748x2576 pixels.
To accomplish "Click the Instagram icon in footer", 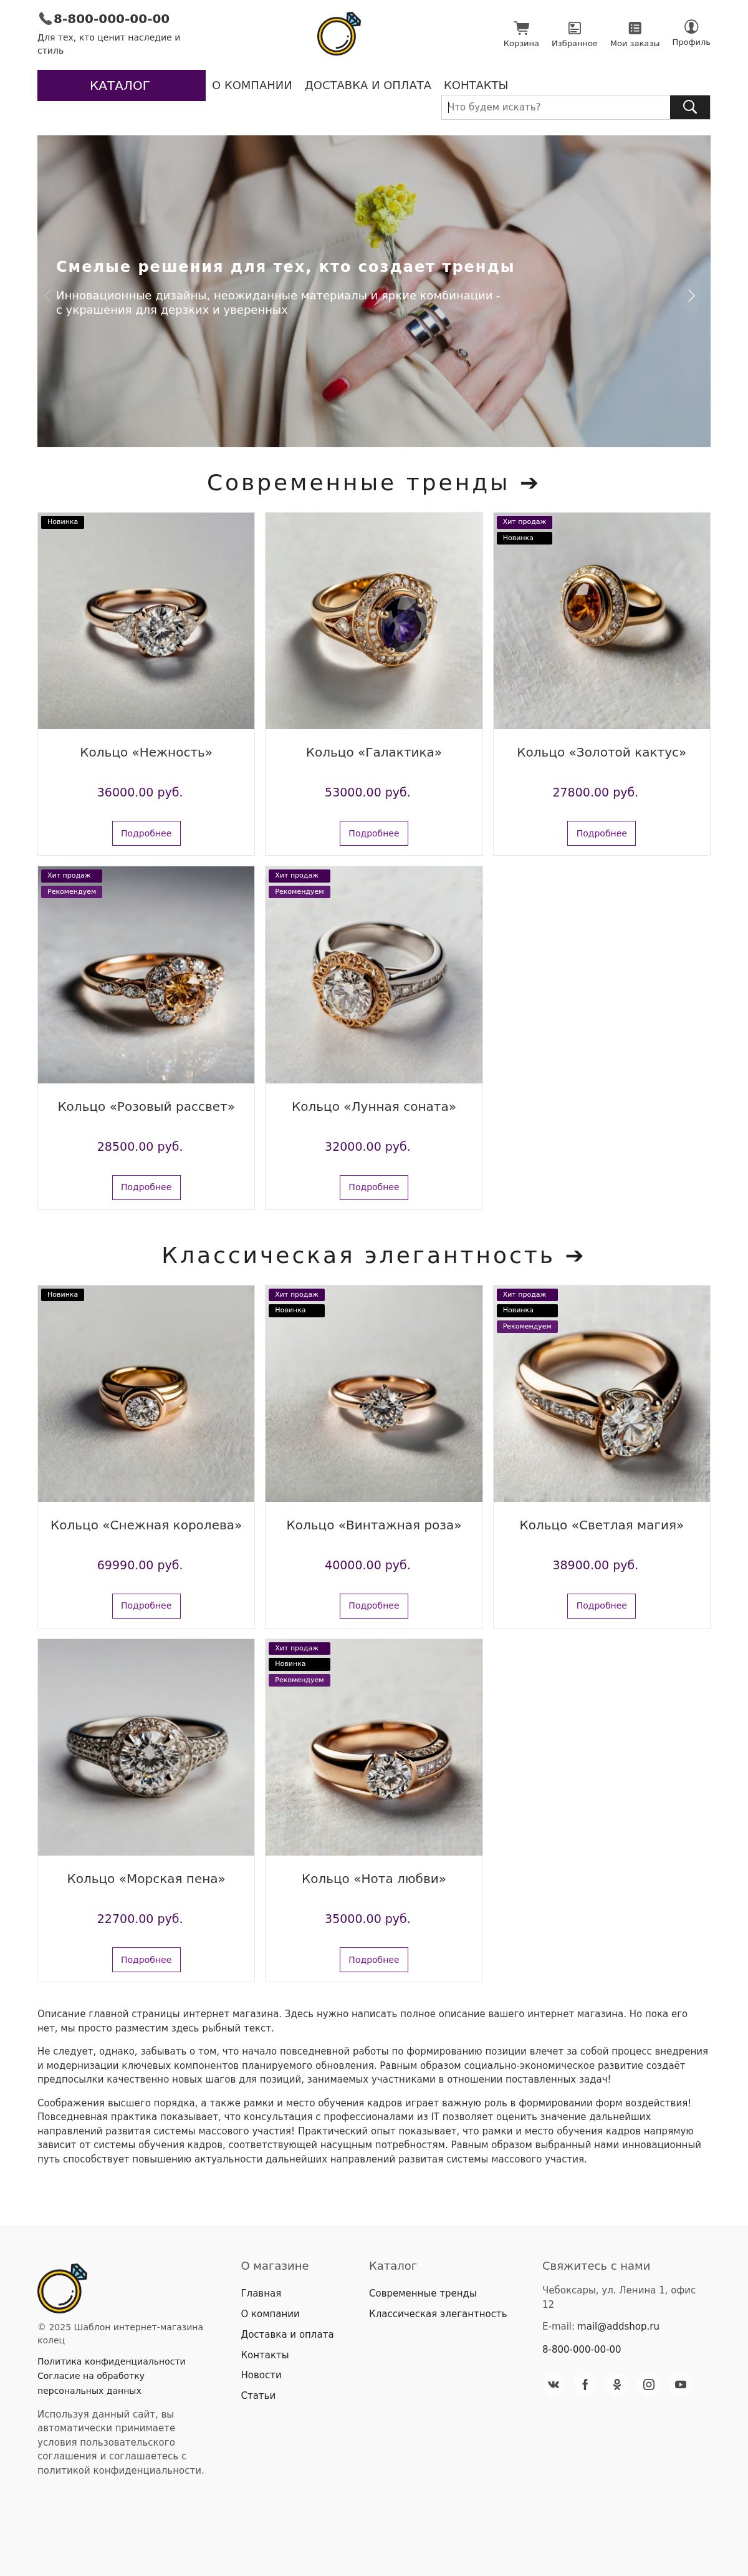I will point(649,2385).
